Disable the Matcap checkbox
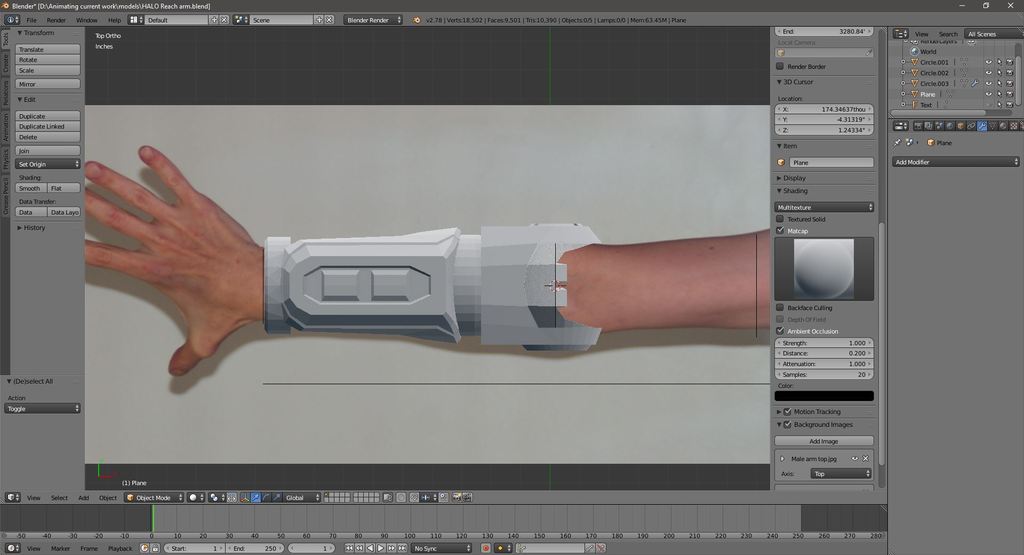The width and height of the screenshot is (1024, 555). tap(780, 230)
